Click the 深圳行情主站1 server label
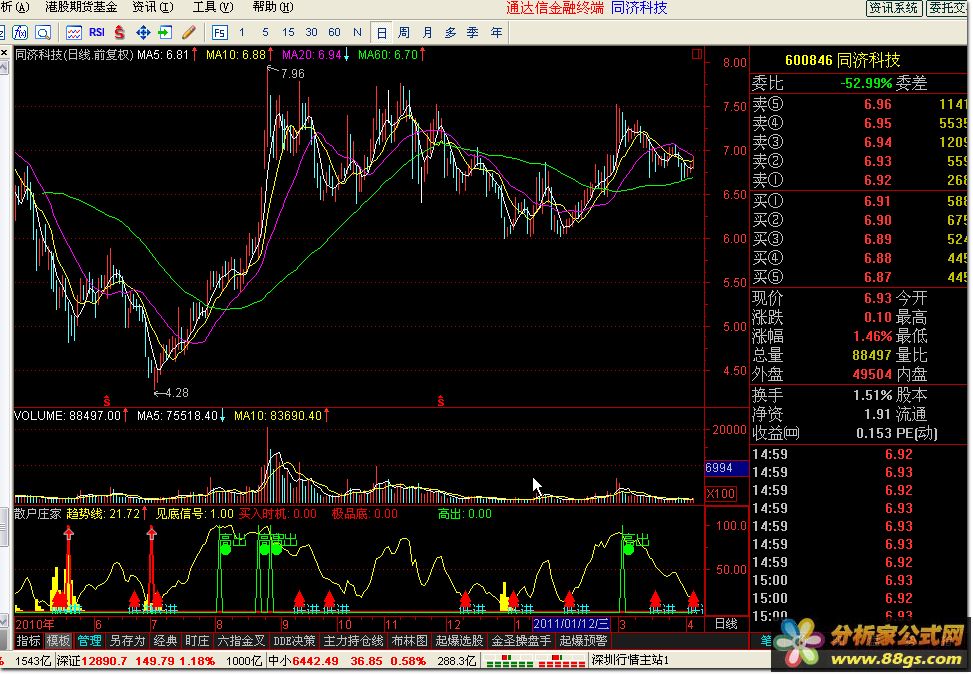The width and height of the screenshot is (973, 674). click(630, 660)
